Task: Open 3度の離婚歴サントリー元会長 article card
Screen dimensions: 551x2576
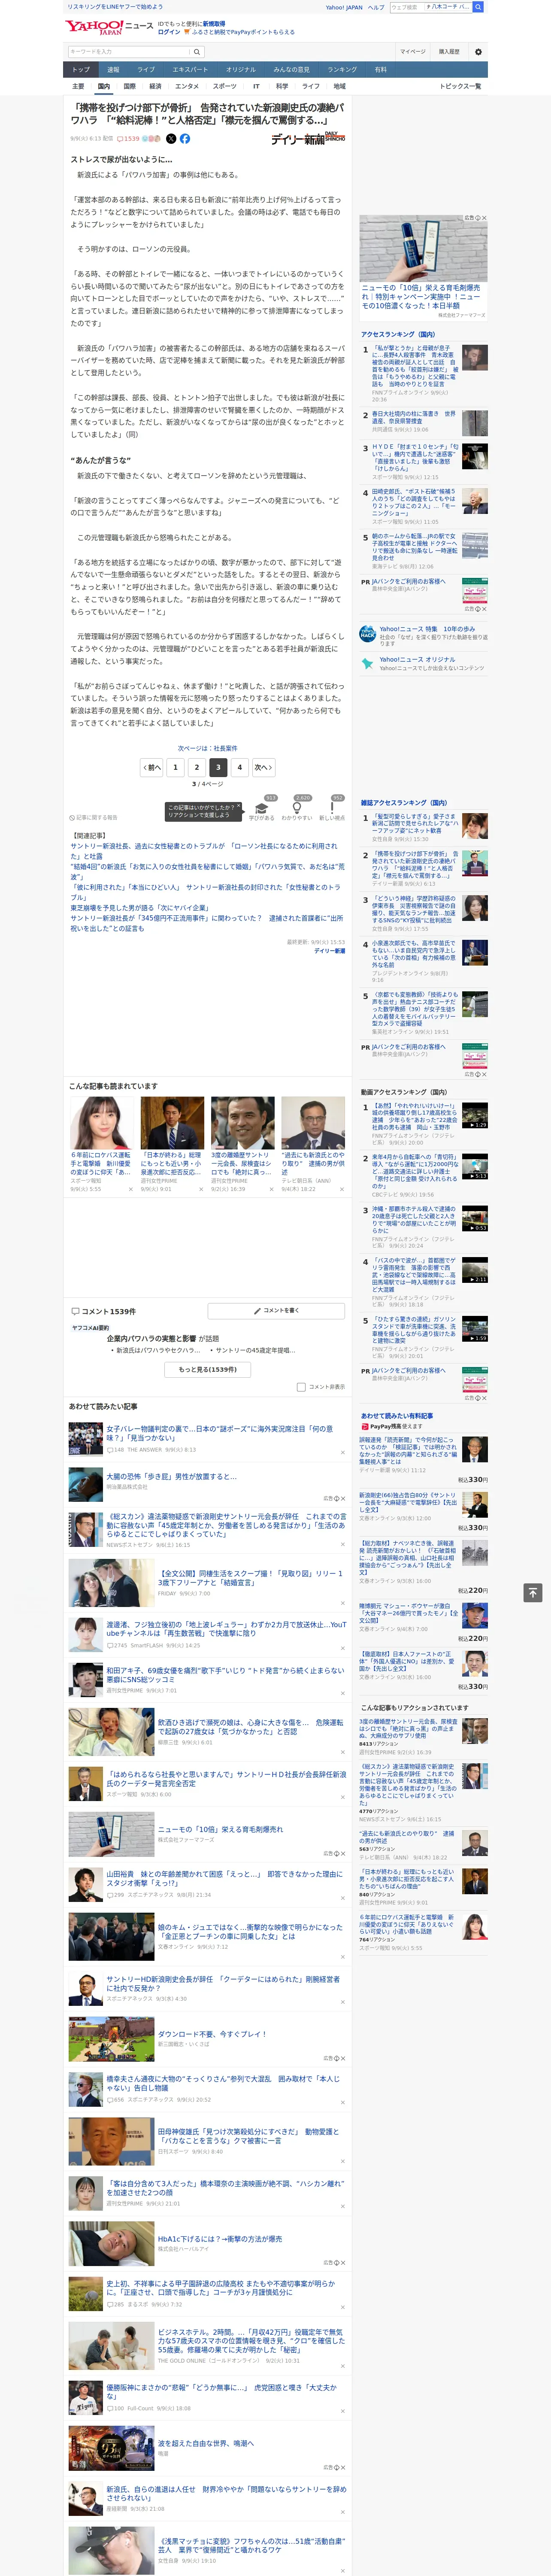Action: pyautogui.click(x=242, y=1144)
